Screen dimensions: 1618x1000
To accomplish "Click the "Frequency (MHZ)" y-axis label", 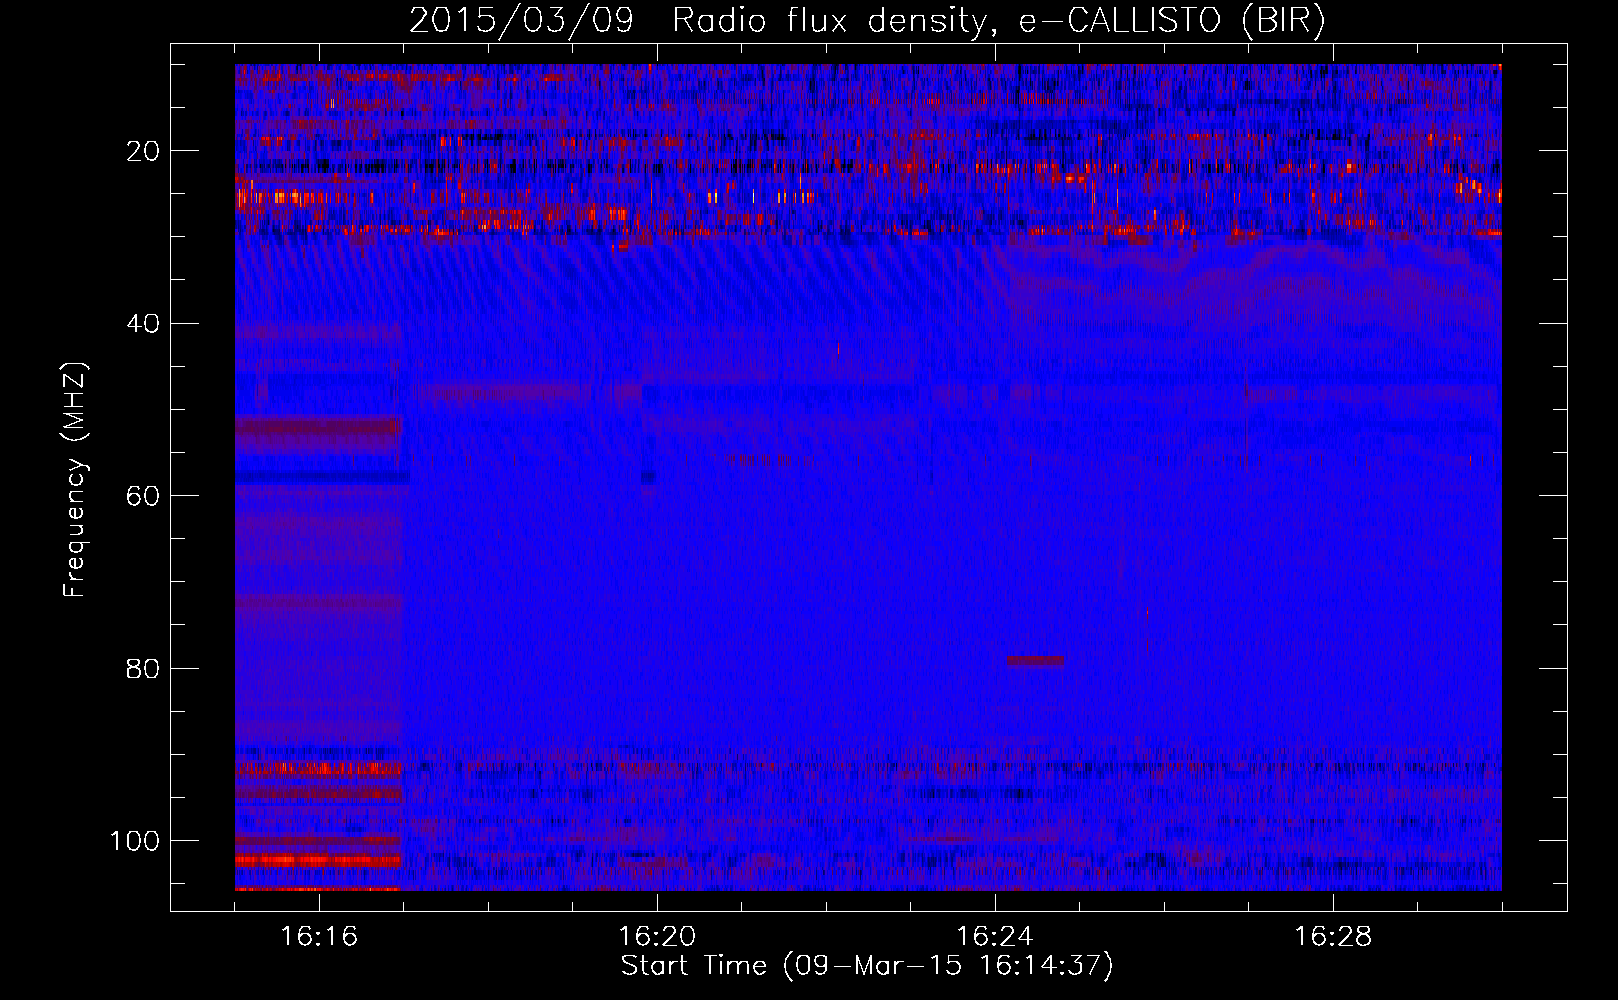I will (75, 480).
